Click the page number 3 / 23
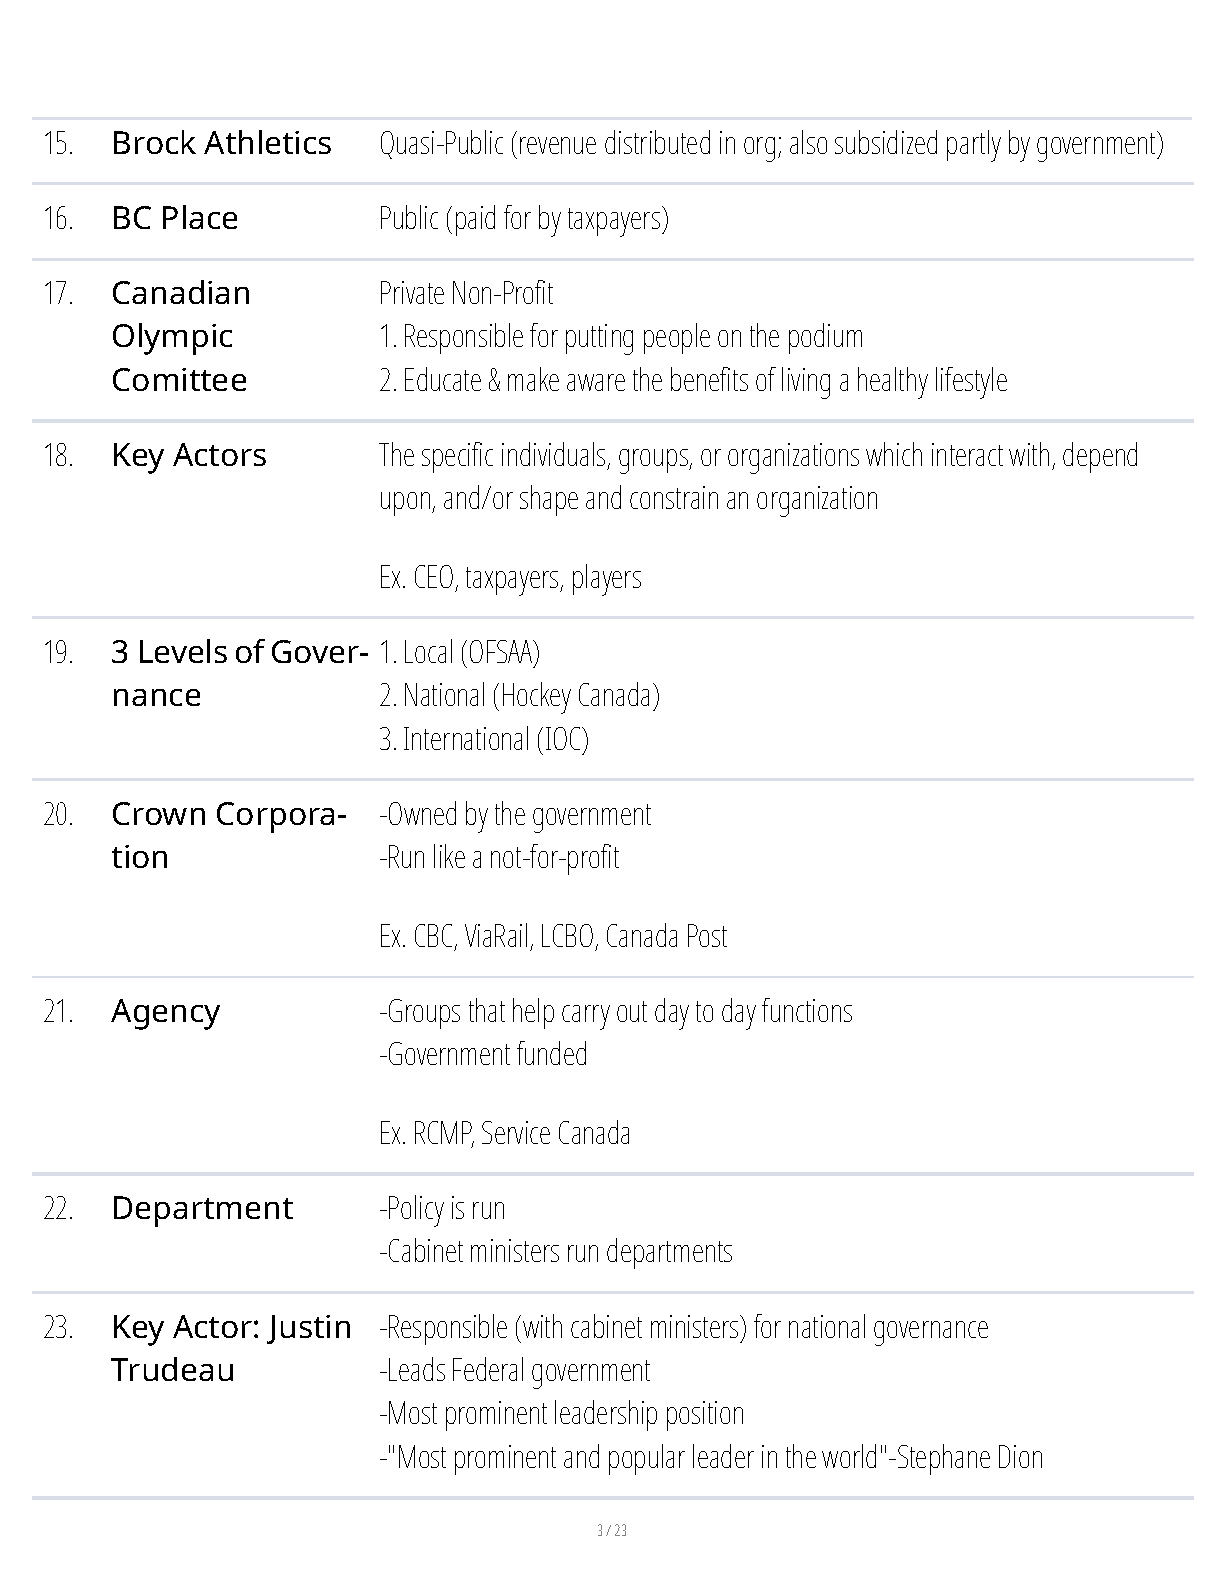The height and width of the screenshot is (1584, 1224). point(612,1531)
